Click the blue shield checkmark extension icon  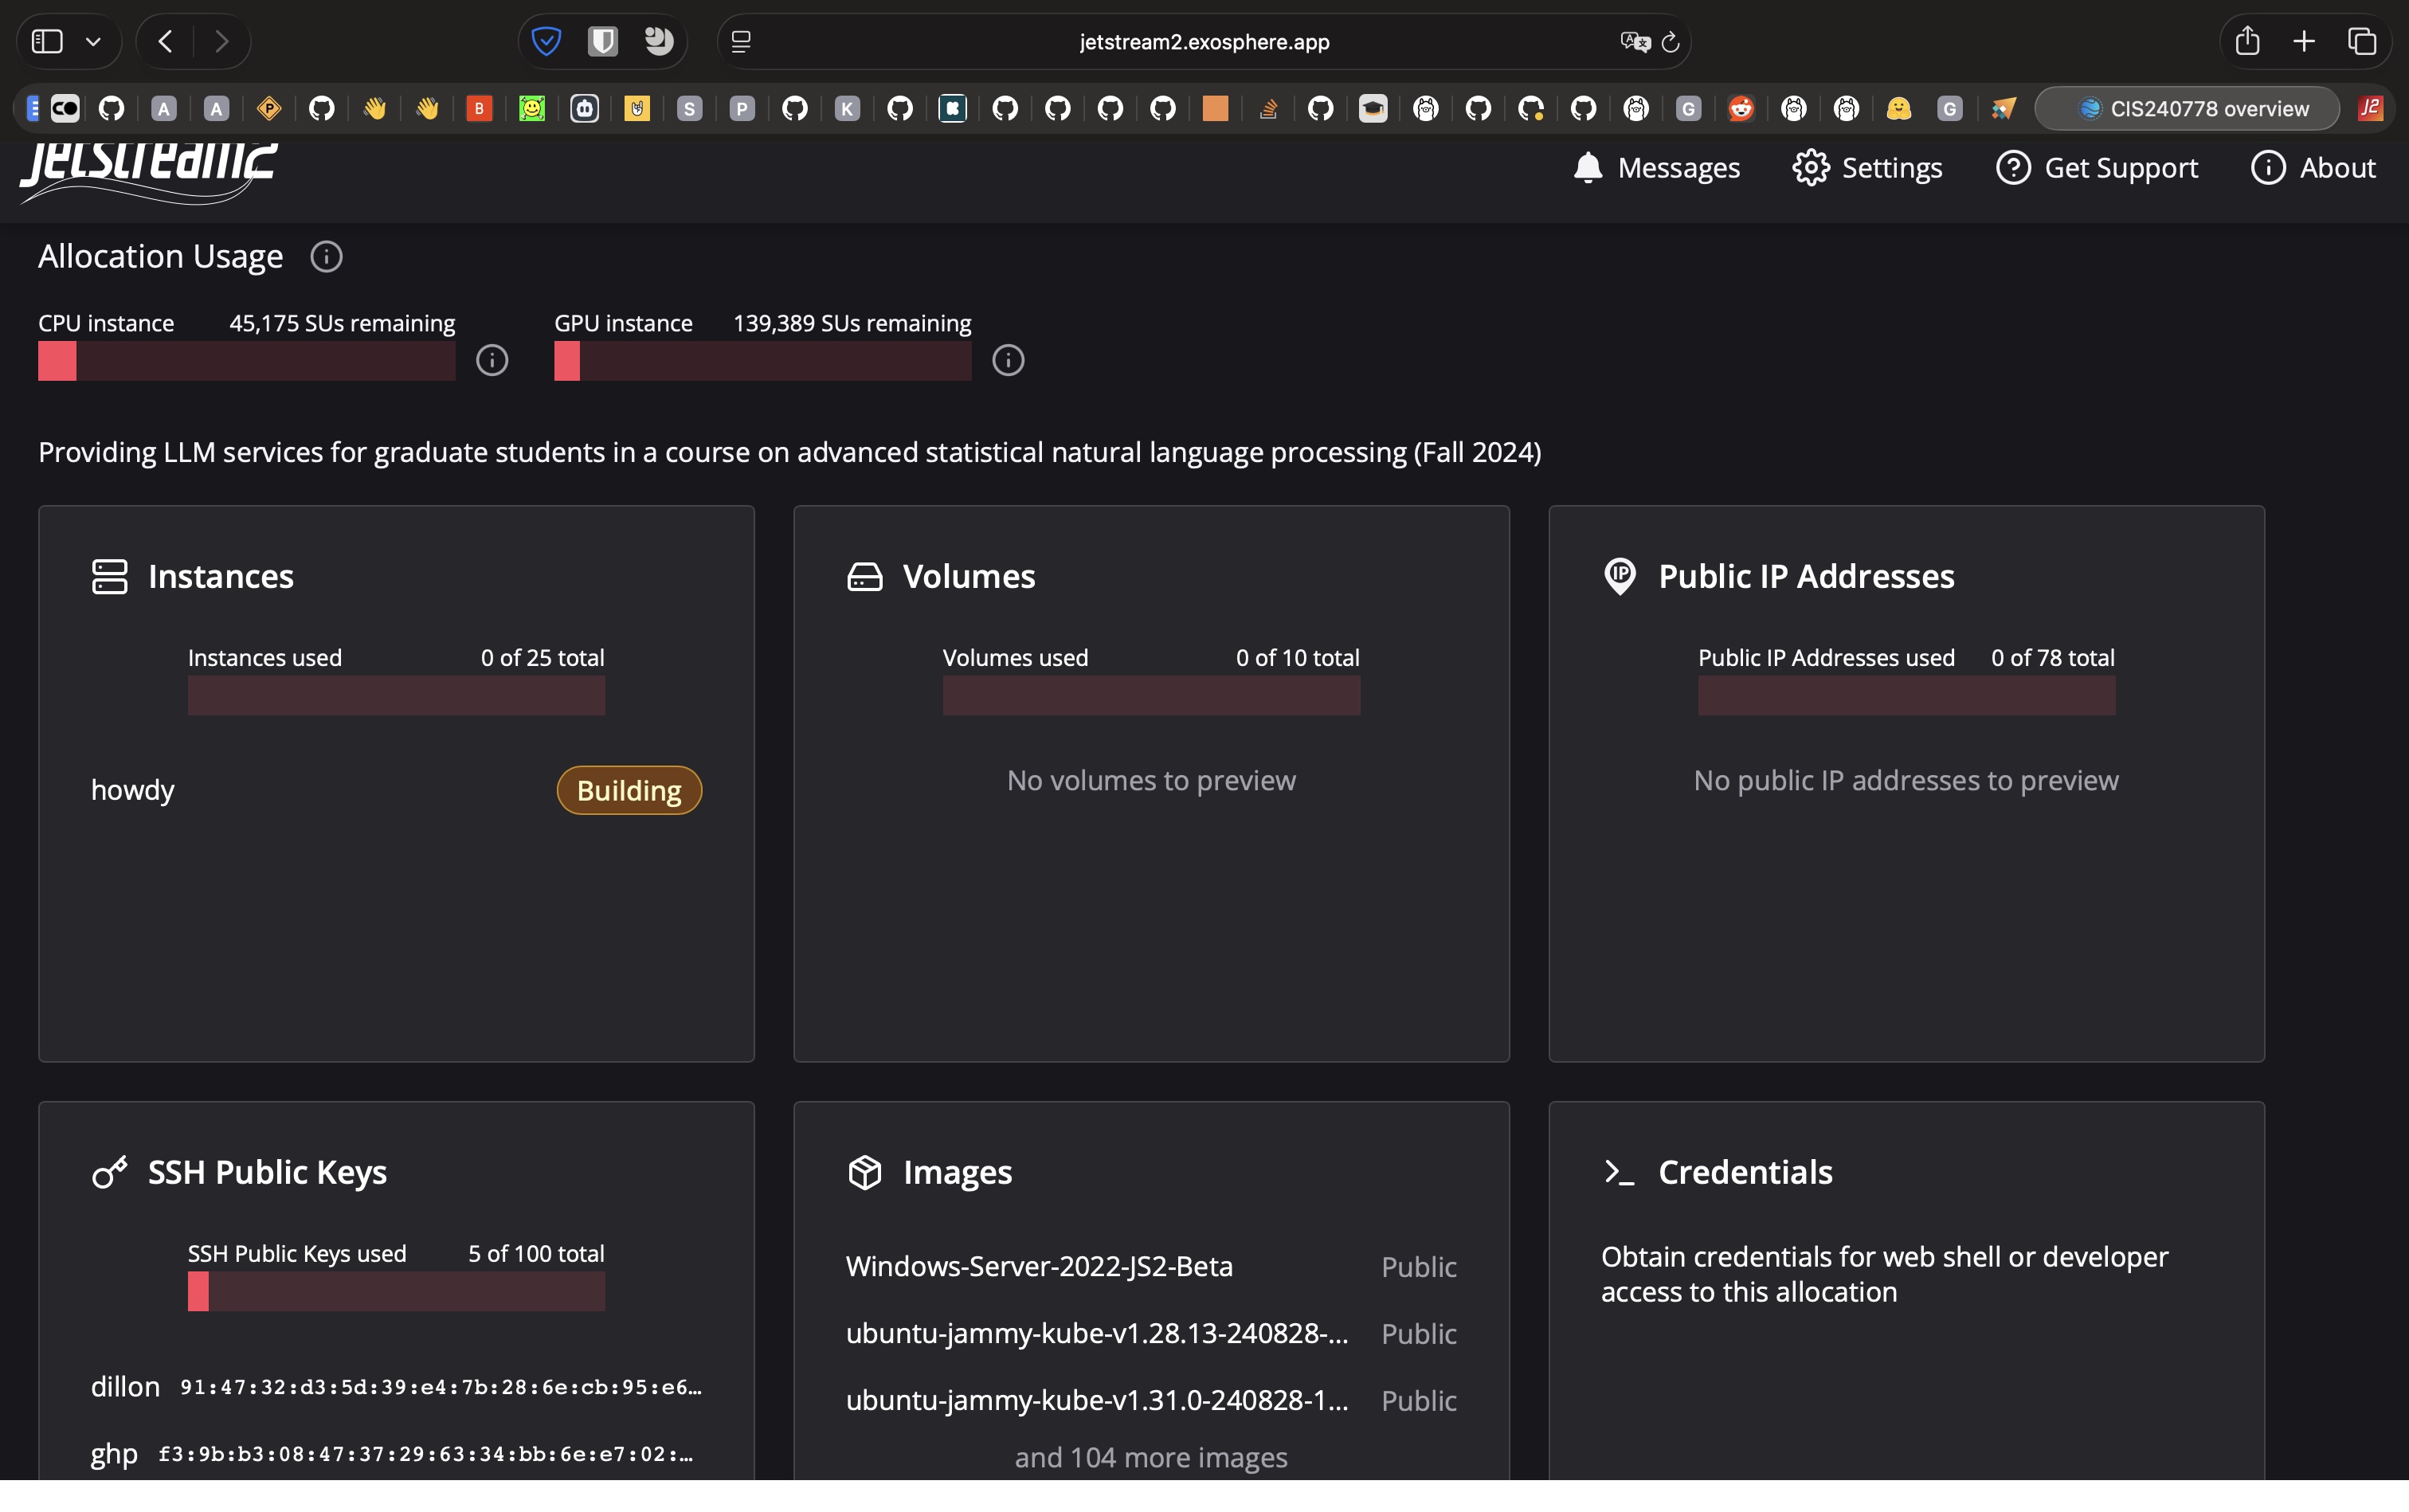tap(546, 41)
